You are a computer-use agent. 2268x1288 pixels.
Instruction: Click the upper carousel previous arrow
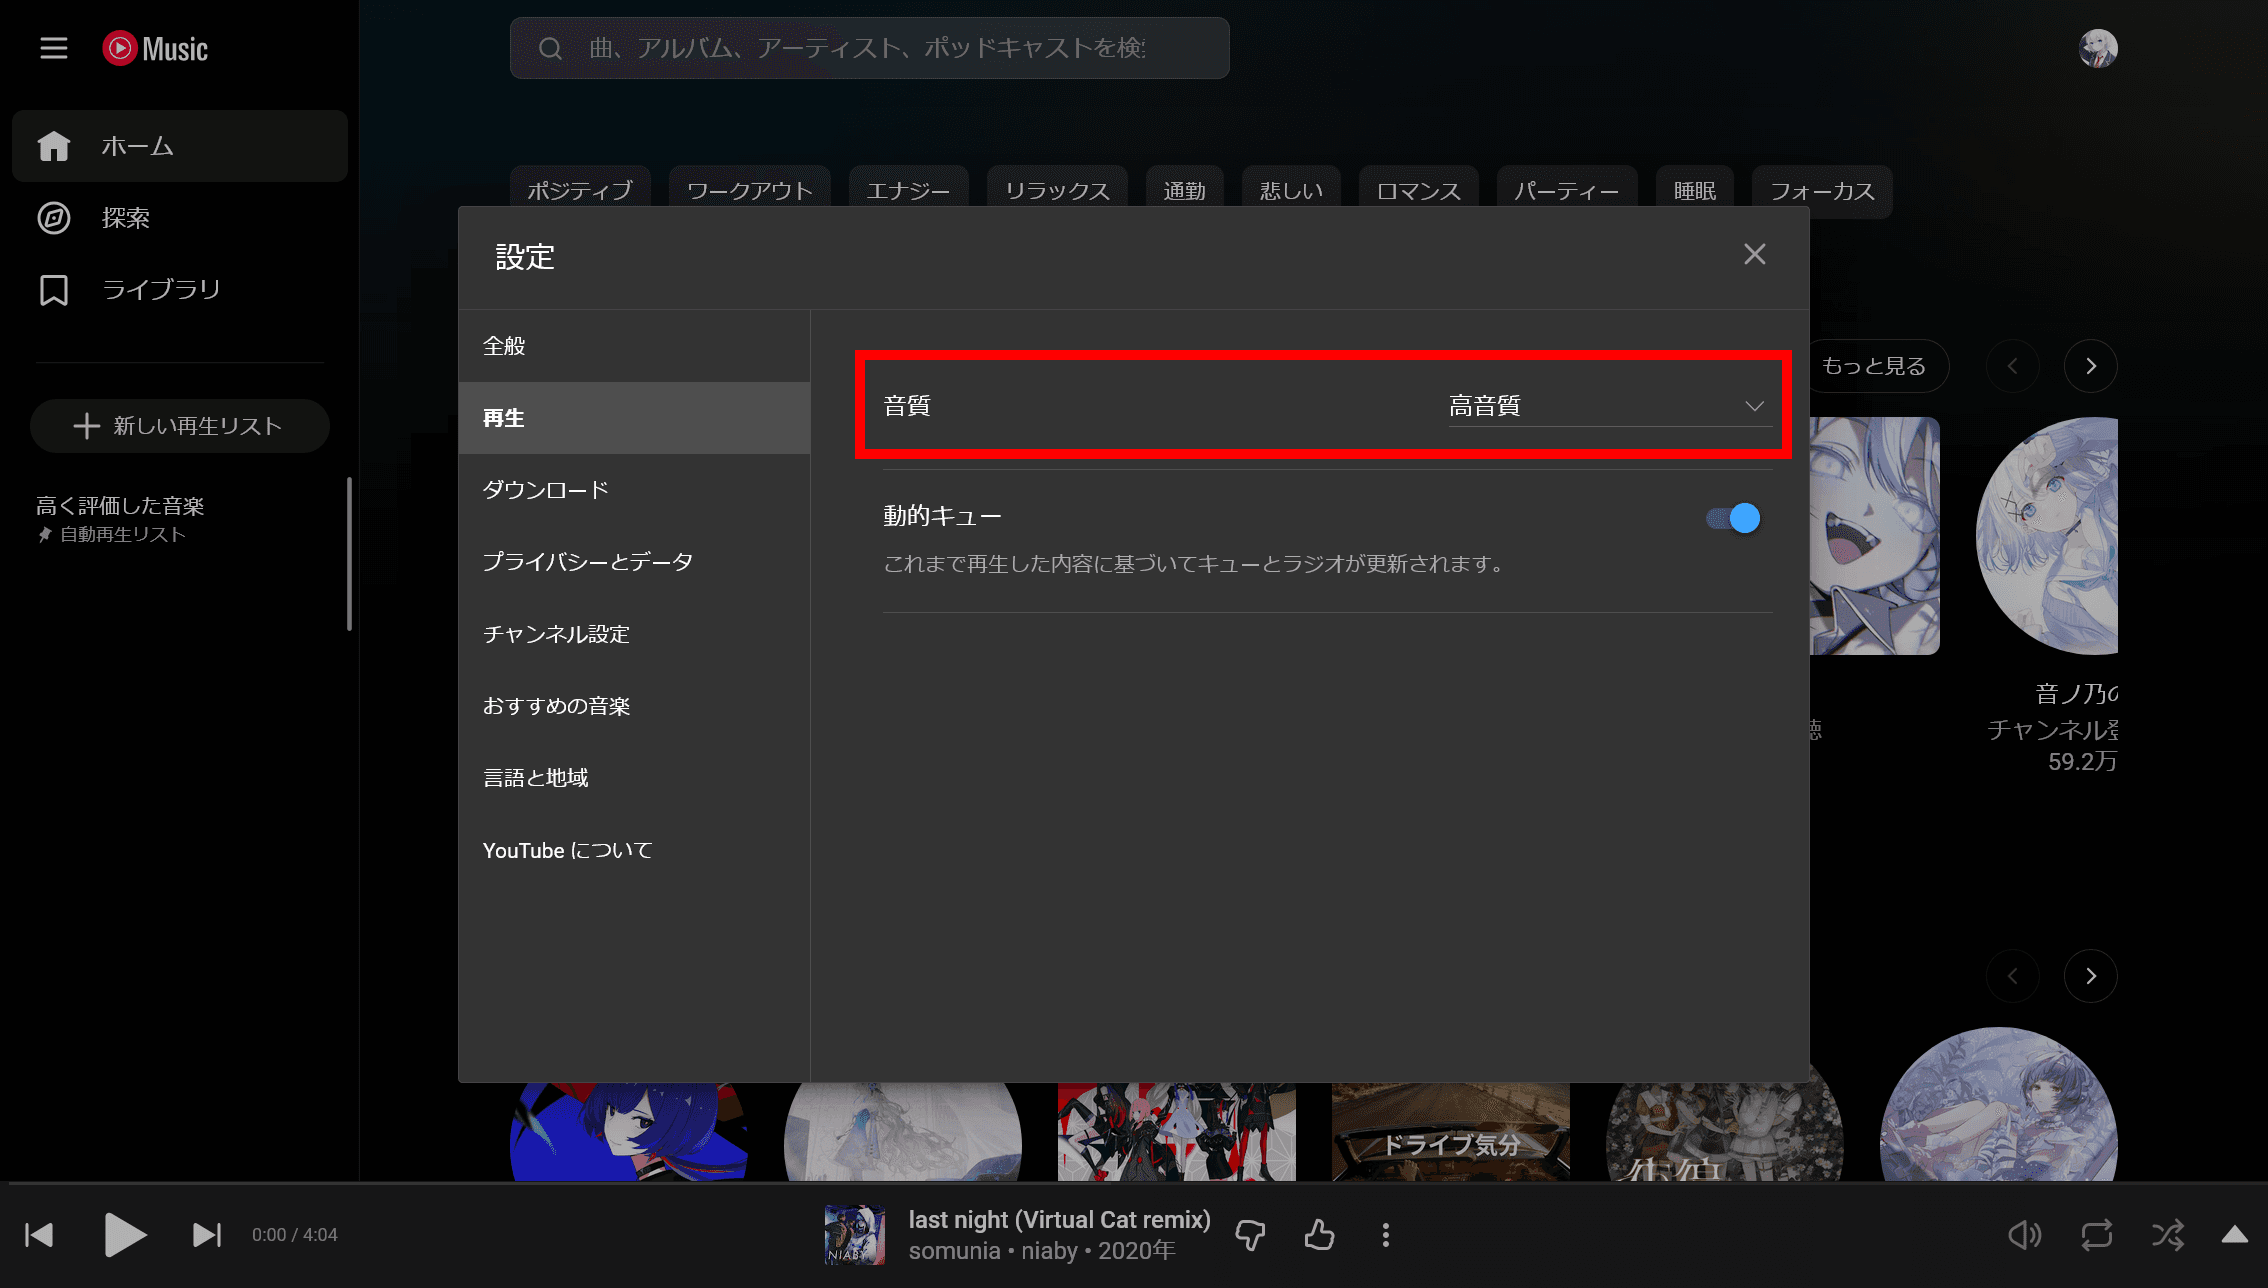point(2012,366)
